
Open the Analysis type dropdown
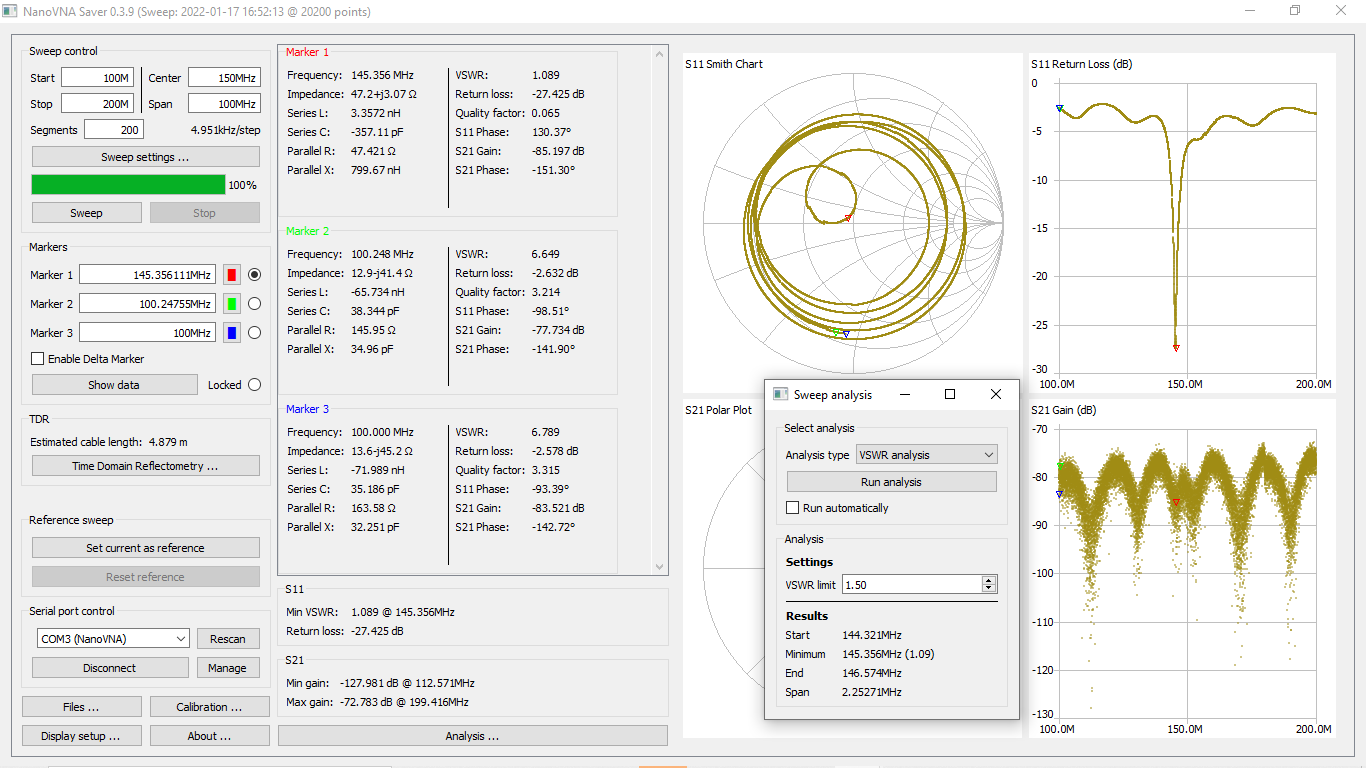(x=926, y=455)
